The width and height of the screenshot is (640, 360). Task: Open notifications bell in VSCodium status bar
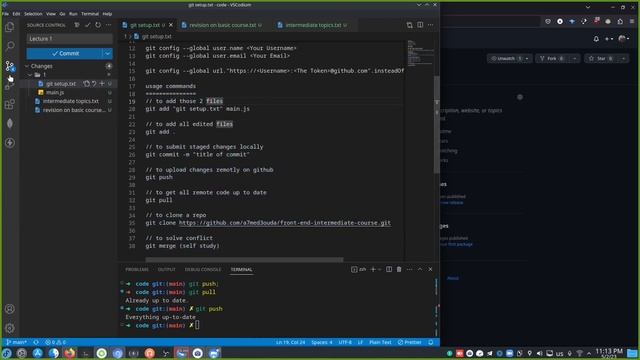431,342
